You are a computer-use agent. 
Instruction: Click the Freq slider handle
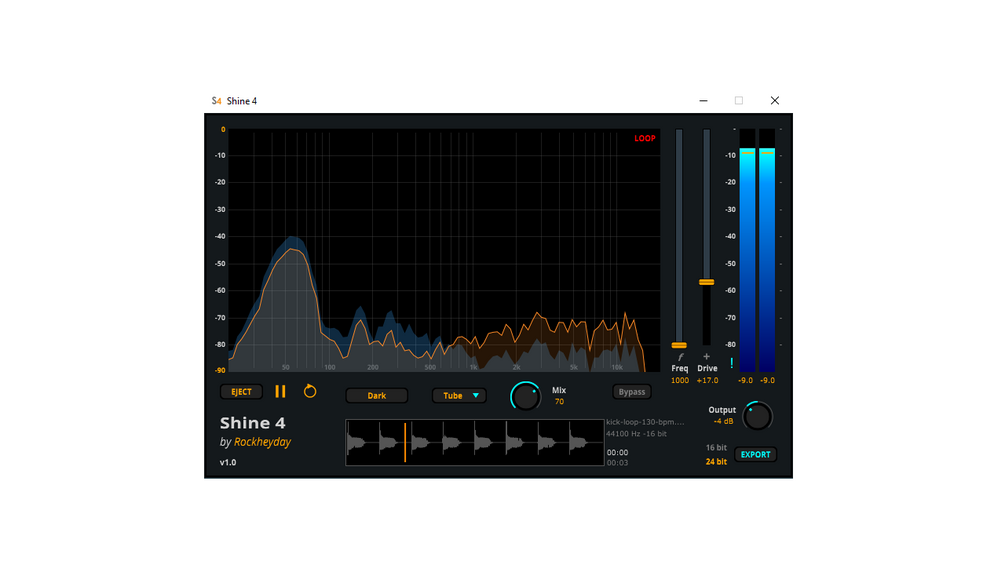679,345
